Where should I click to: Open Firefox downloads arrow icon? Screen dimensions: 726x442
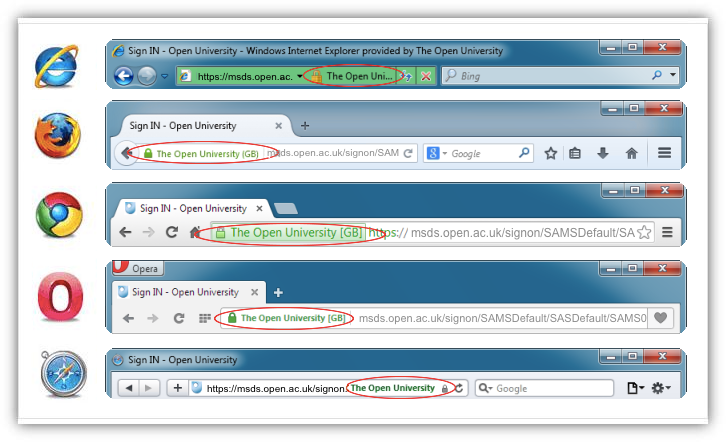603,153
